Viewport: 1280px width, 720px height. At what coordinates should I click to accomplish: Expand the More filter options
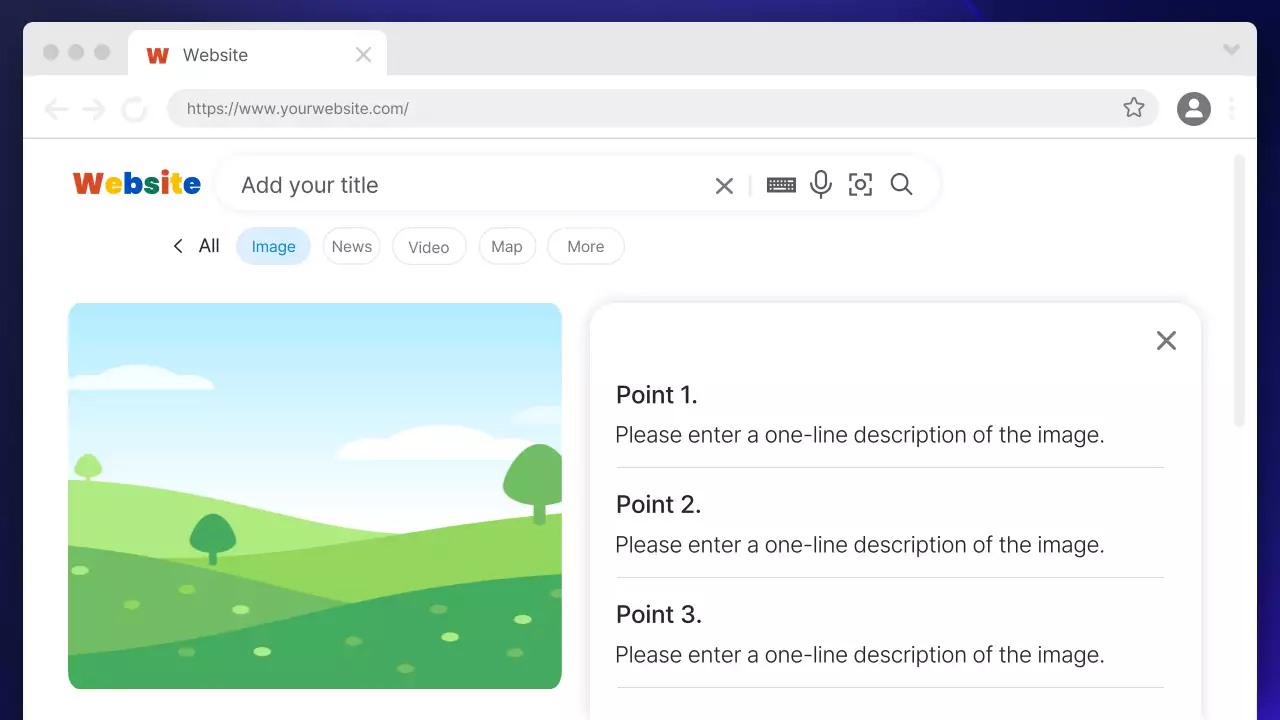click(x=585, y=247)
